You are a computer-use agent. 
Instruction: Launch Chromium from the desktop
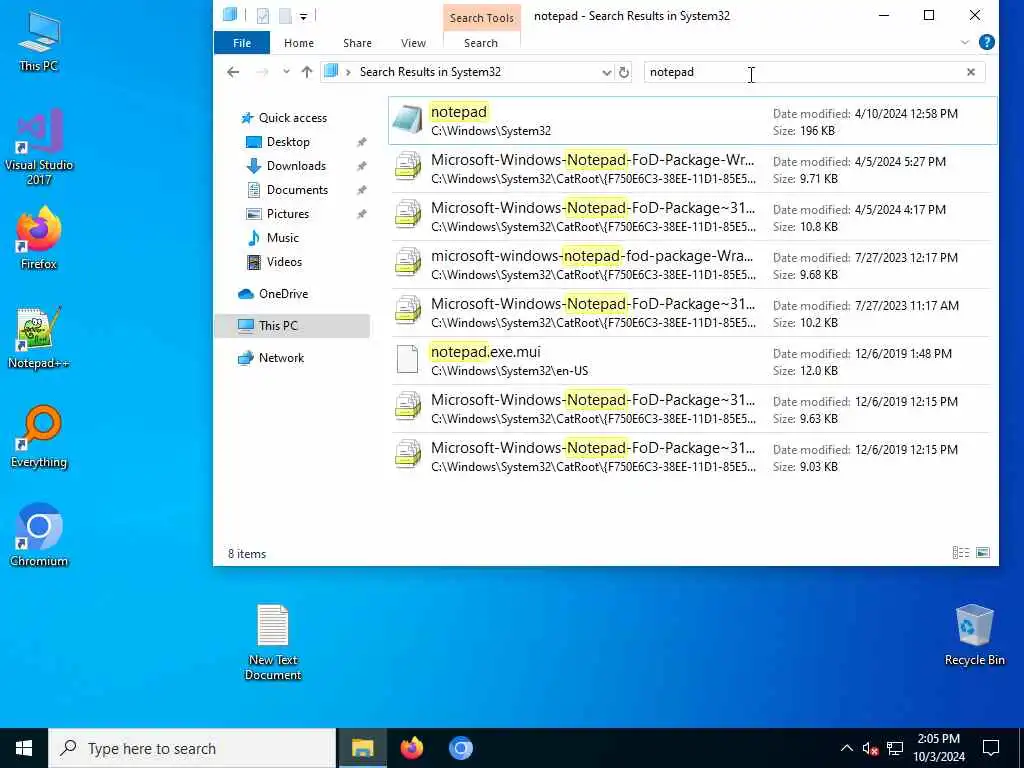(x=39, y=536)
